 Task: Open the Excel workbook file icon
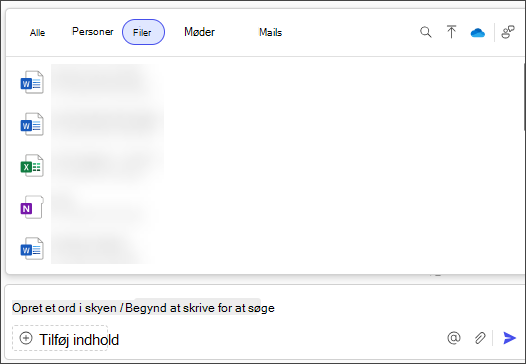coord(32,166)
